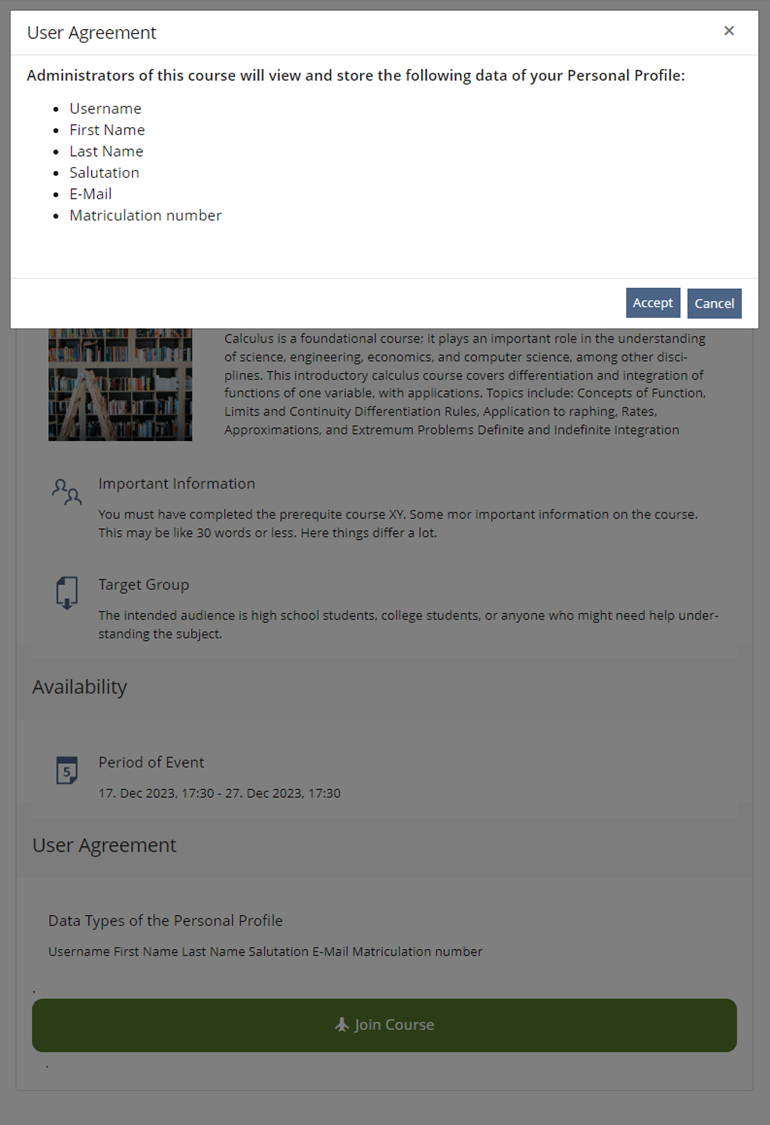This screenshot has width=770, height=1125.
Task: Click the Target Group document icon
Action: point(66,592)
